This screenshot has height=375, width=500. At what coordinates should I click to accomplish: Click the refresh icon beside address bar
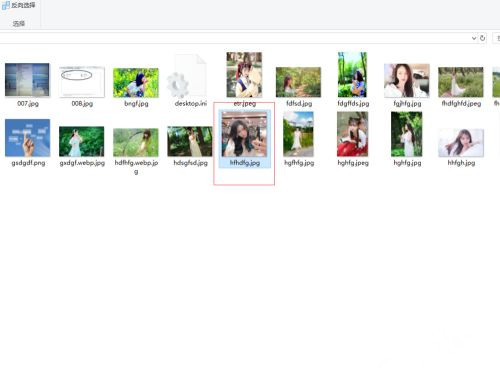[482, 38]
